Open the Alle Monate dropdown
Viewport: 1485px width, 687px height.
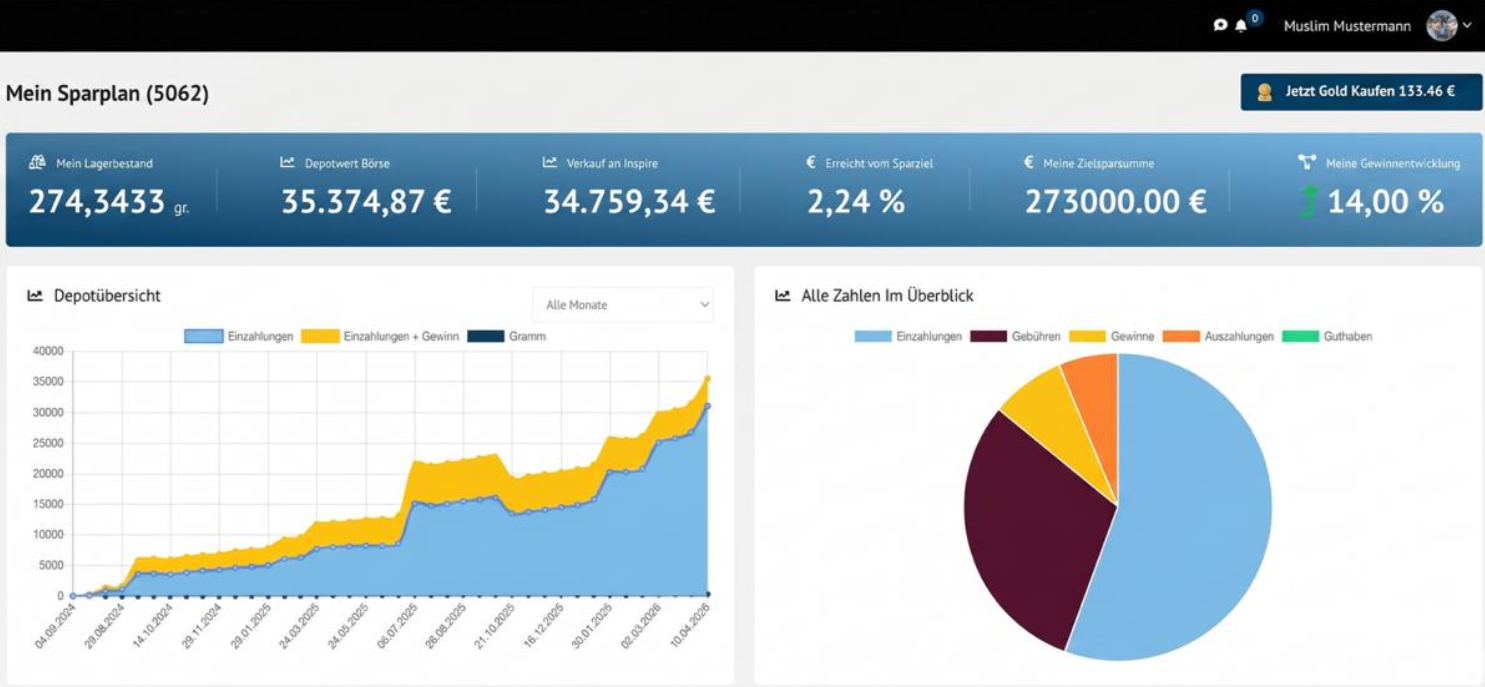(x=622, y=305)
